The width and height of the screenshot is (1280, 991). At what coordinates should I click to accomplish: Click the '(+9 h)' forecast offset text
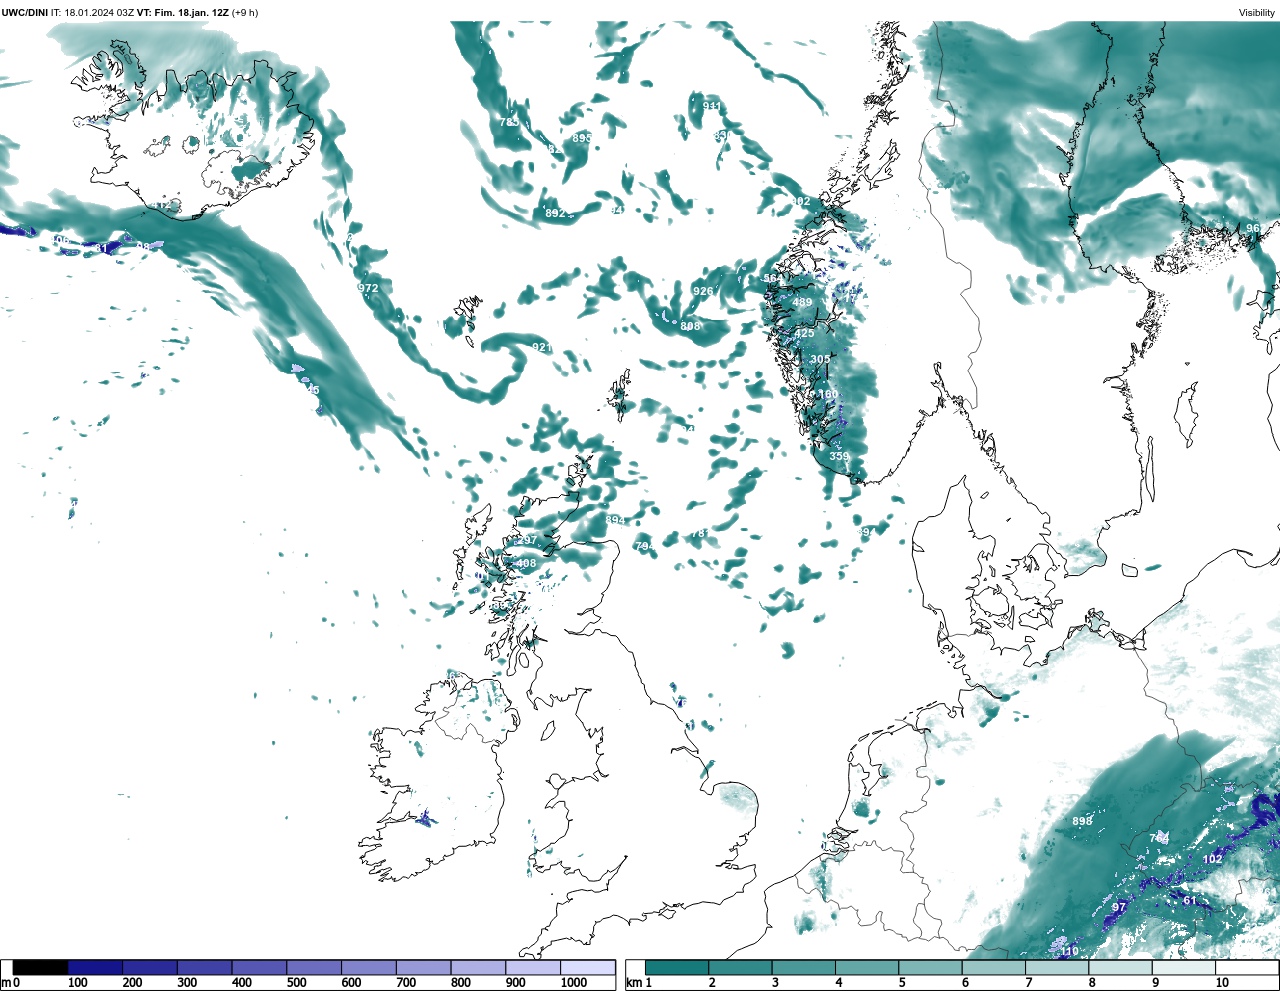tap(246, 12)
